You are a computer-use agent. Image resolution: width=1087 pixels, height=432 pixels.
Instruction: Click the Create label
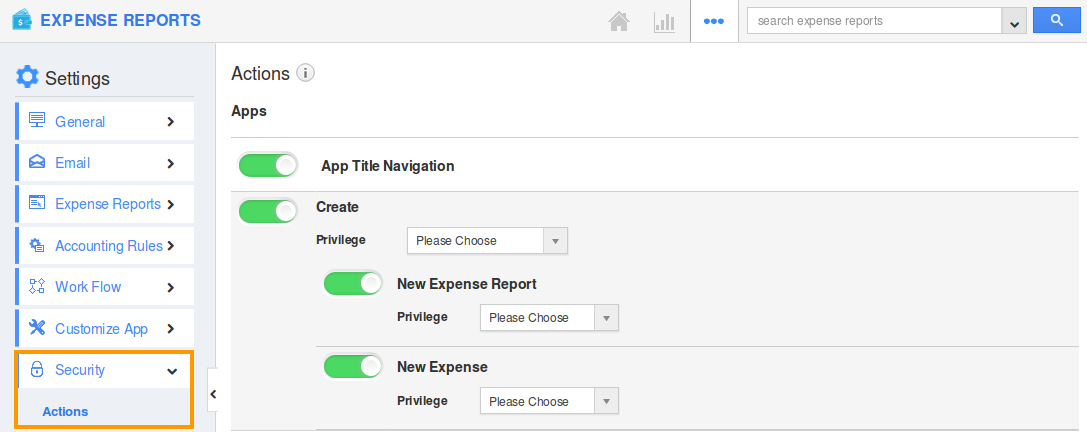338,207
